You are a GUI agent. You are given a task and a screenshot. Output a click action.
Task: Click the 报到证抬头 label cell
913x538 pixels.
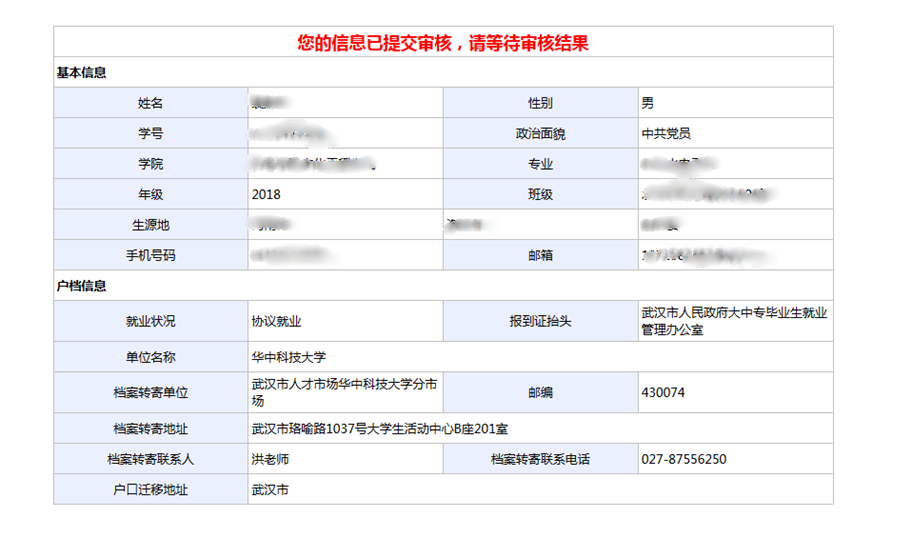point(540,321)
